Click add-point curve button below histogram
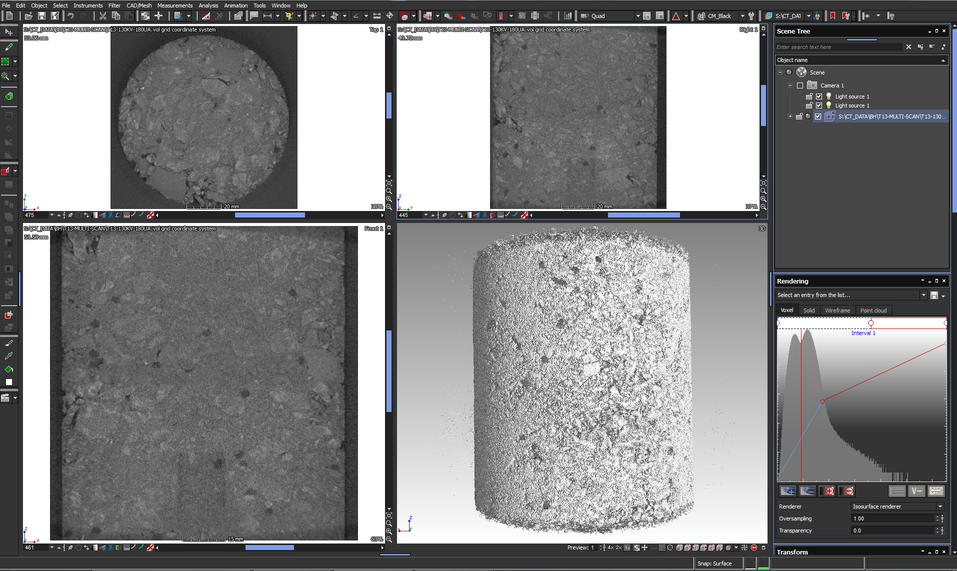This screenshot has height=571, width=957. (x=787, y=490)
